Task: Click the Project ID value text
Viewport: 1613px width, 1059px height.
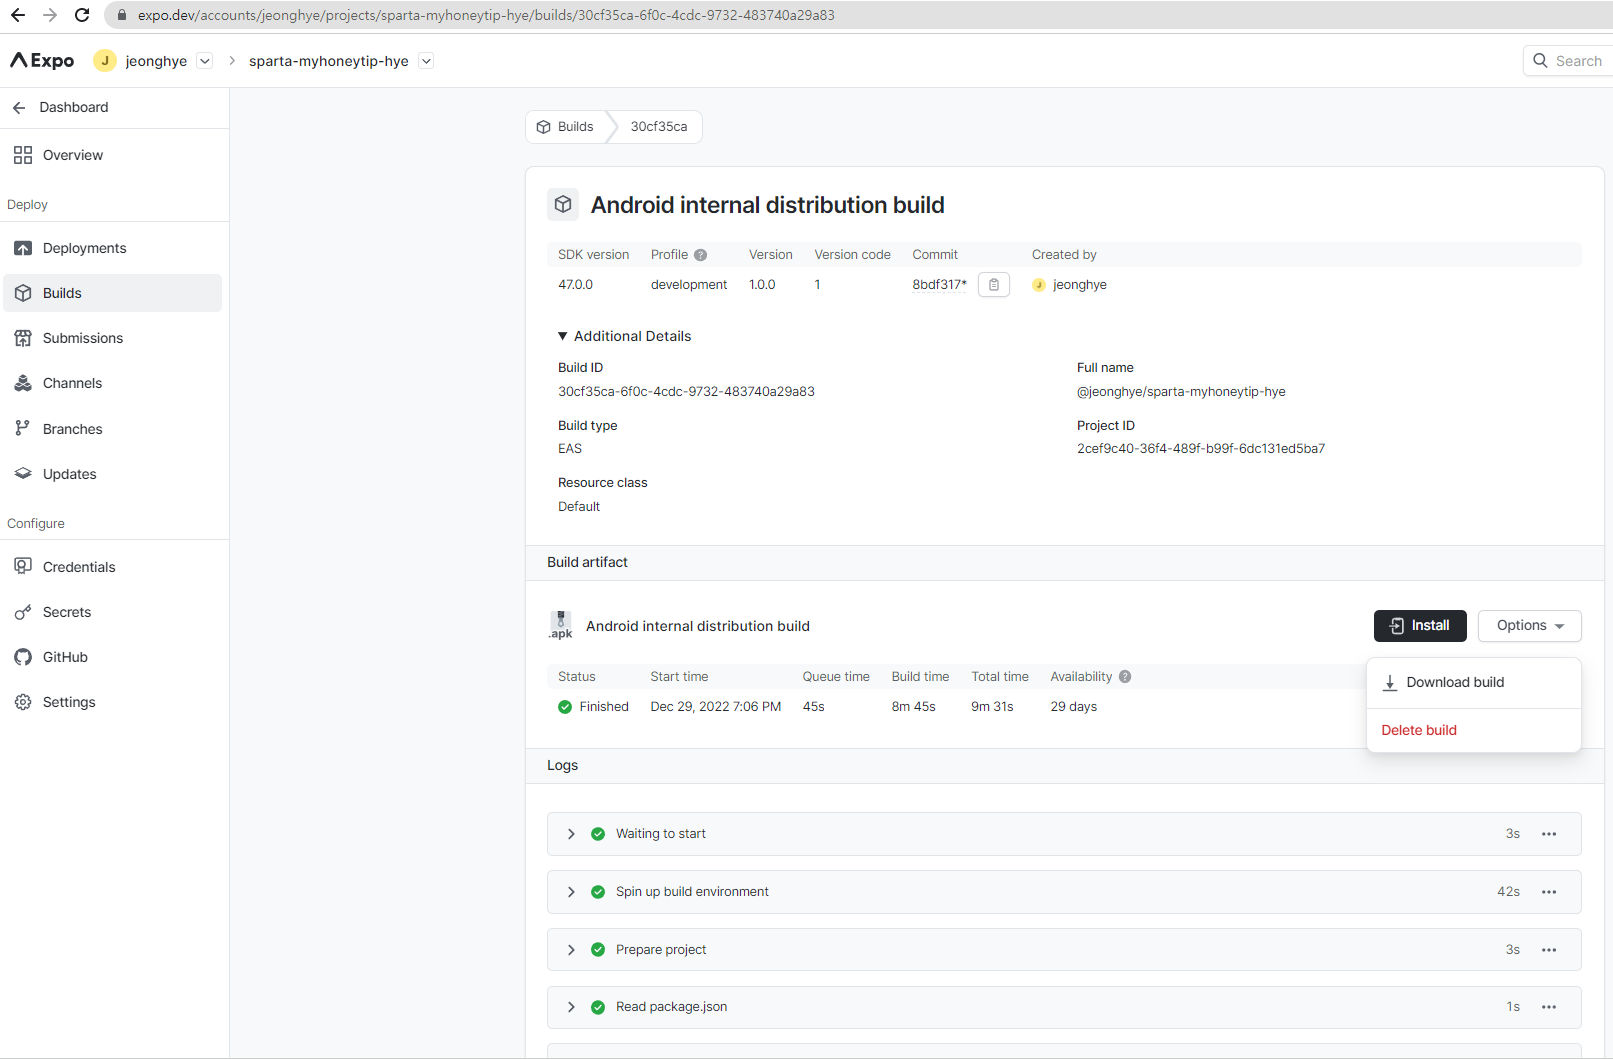Action: pos(1201,449)
